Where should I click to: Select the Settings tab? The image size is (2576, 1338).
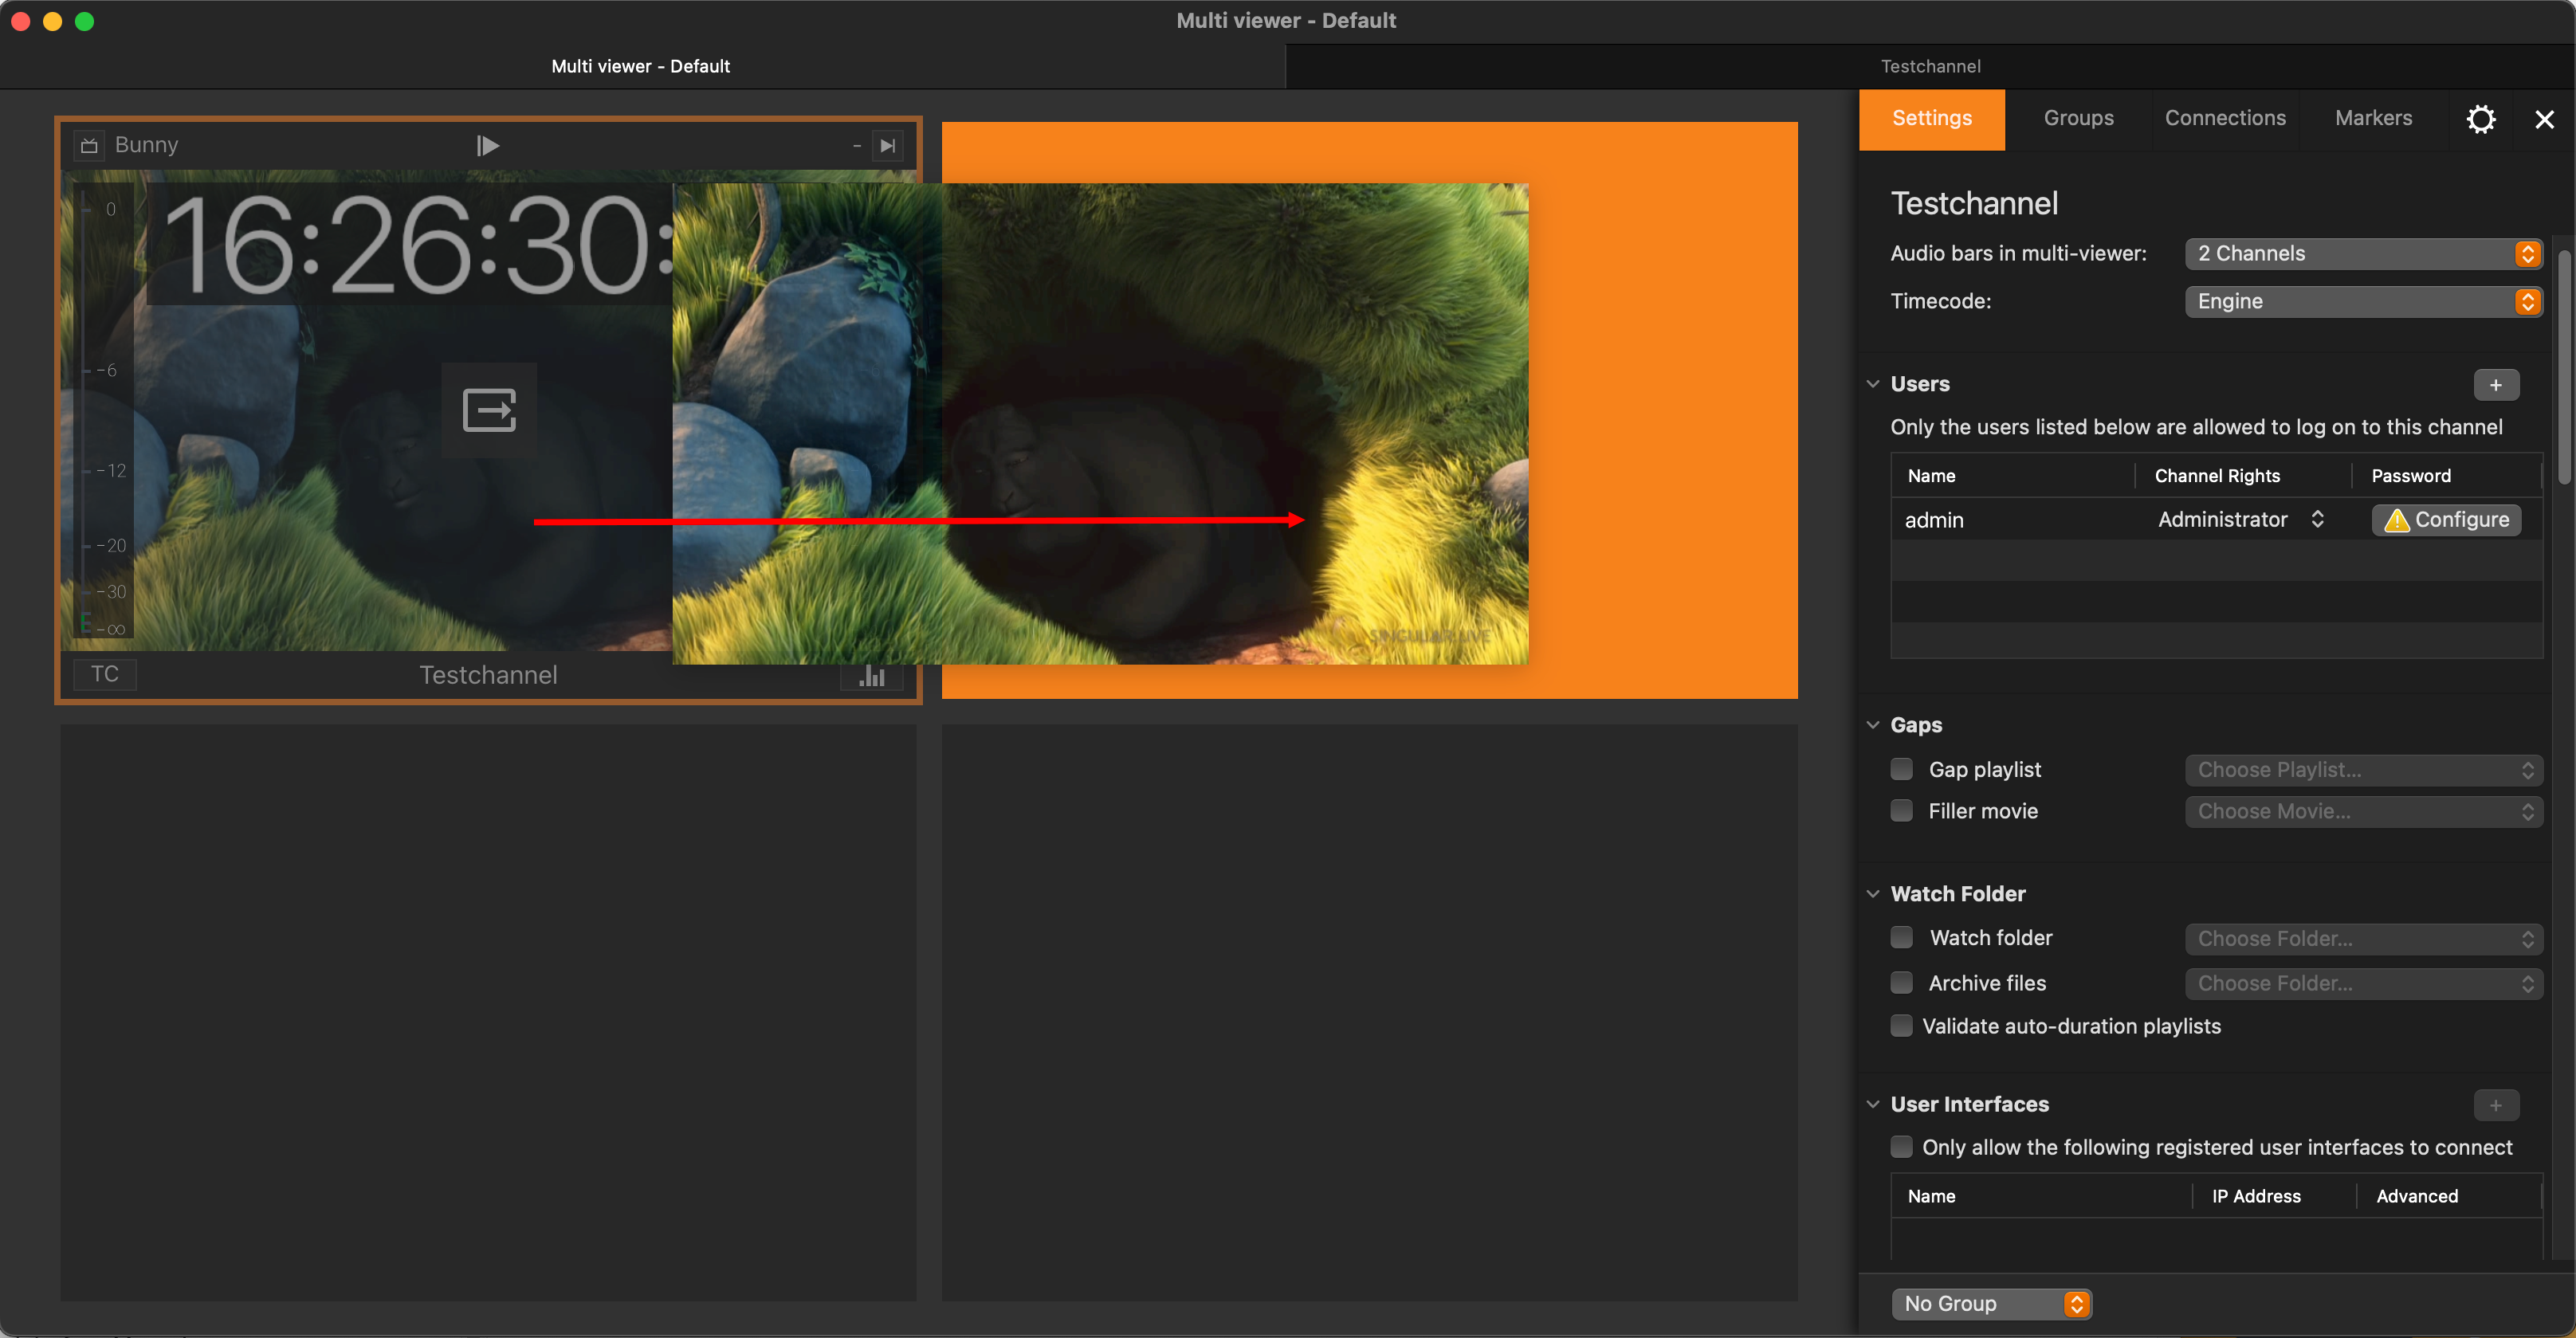tap(1931, 119)
